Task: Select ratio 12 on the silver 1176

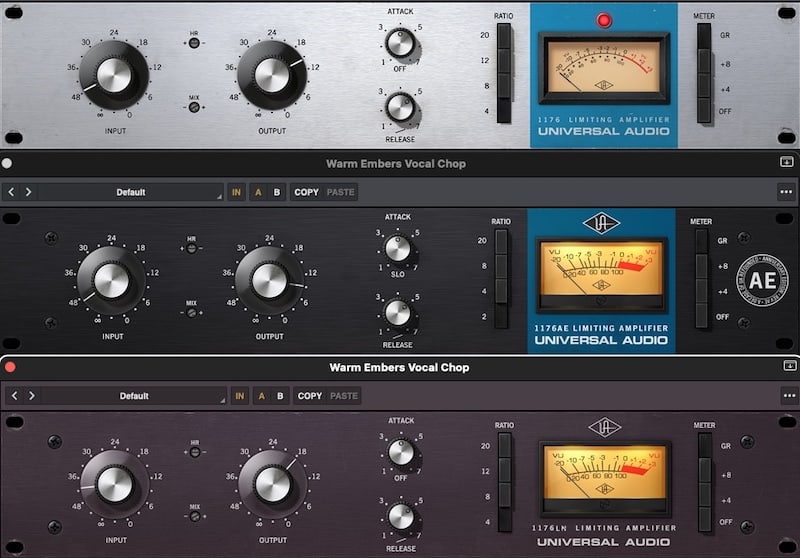Action: click(x=504, y=61)
